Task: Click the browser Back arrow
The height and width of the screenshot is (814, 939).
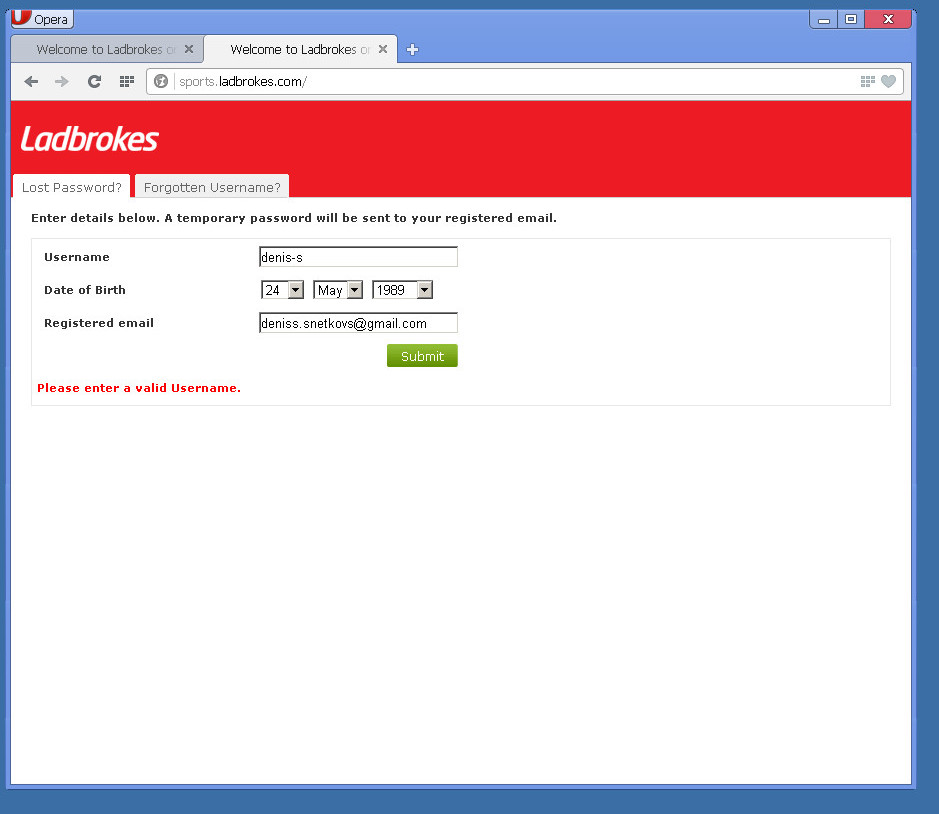Action: pyautogui.click(x=31, y=81)
